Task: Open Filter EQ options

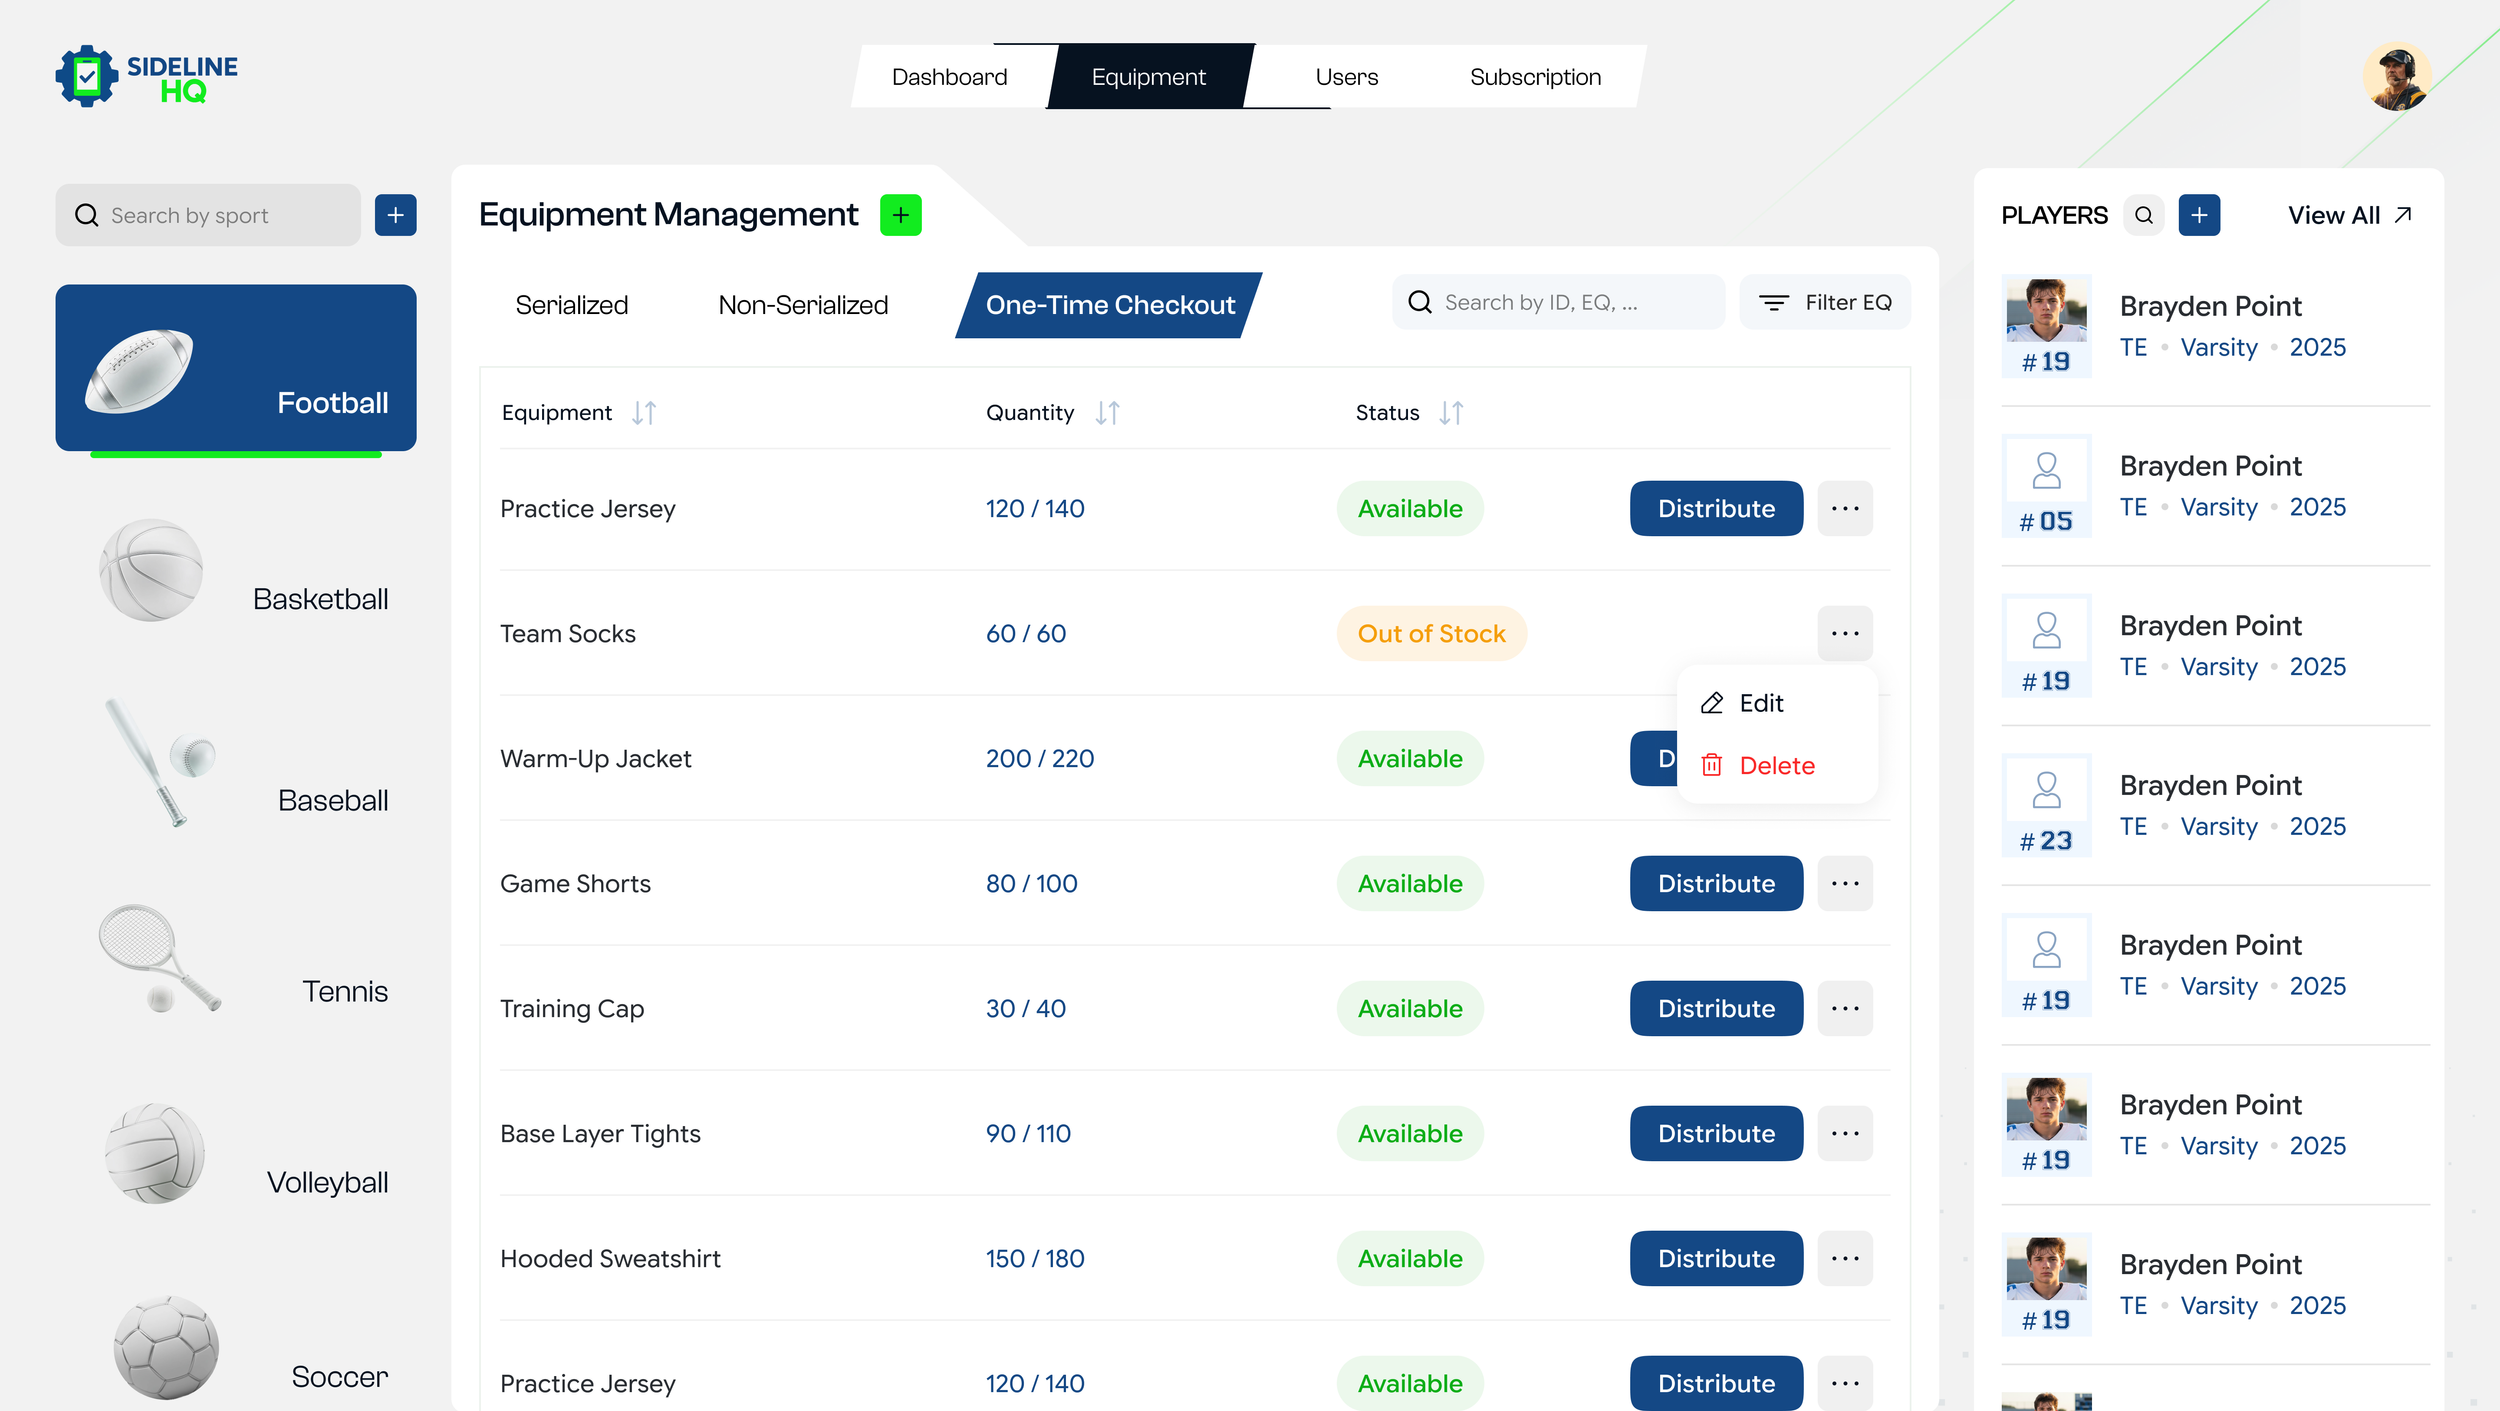Action: tap(1825, 302)
